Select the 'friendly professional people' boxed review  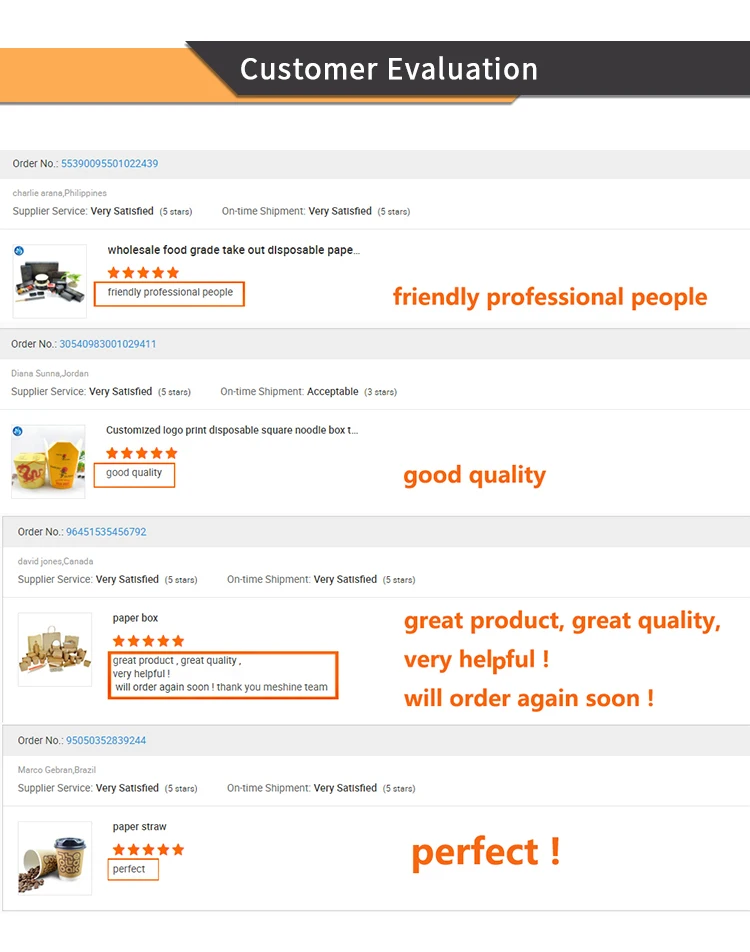(169, 293)
